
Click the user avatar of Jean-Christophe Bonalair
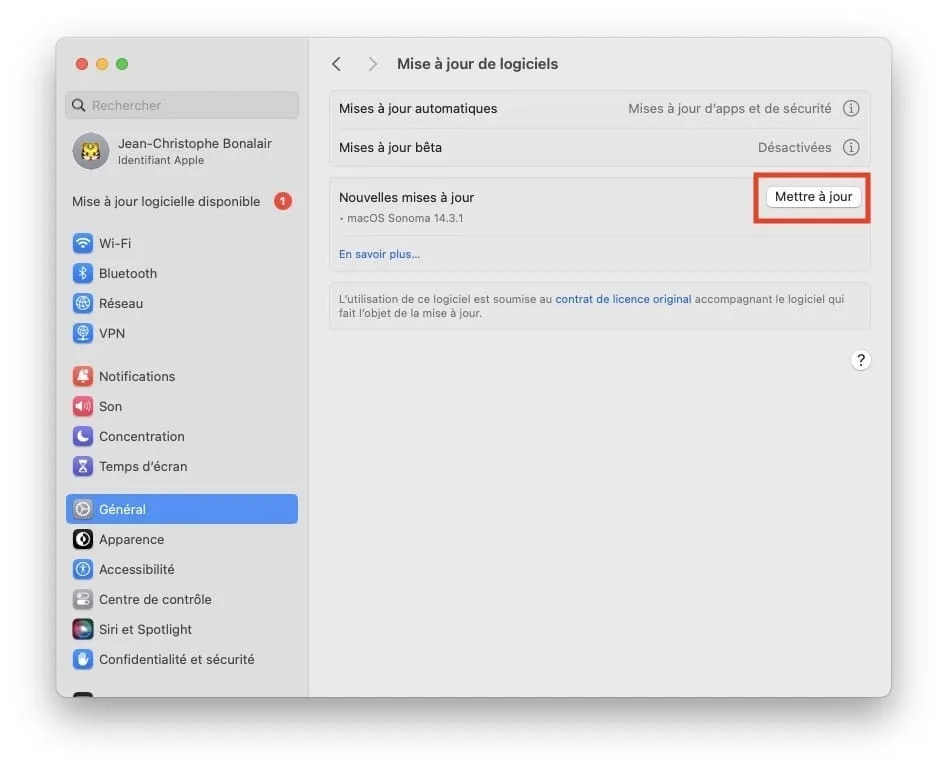point(91,151)
